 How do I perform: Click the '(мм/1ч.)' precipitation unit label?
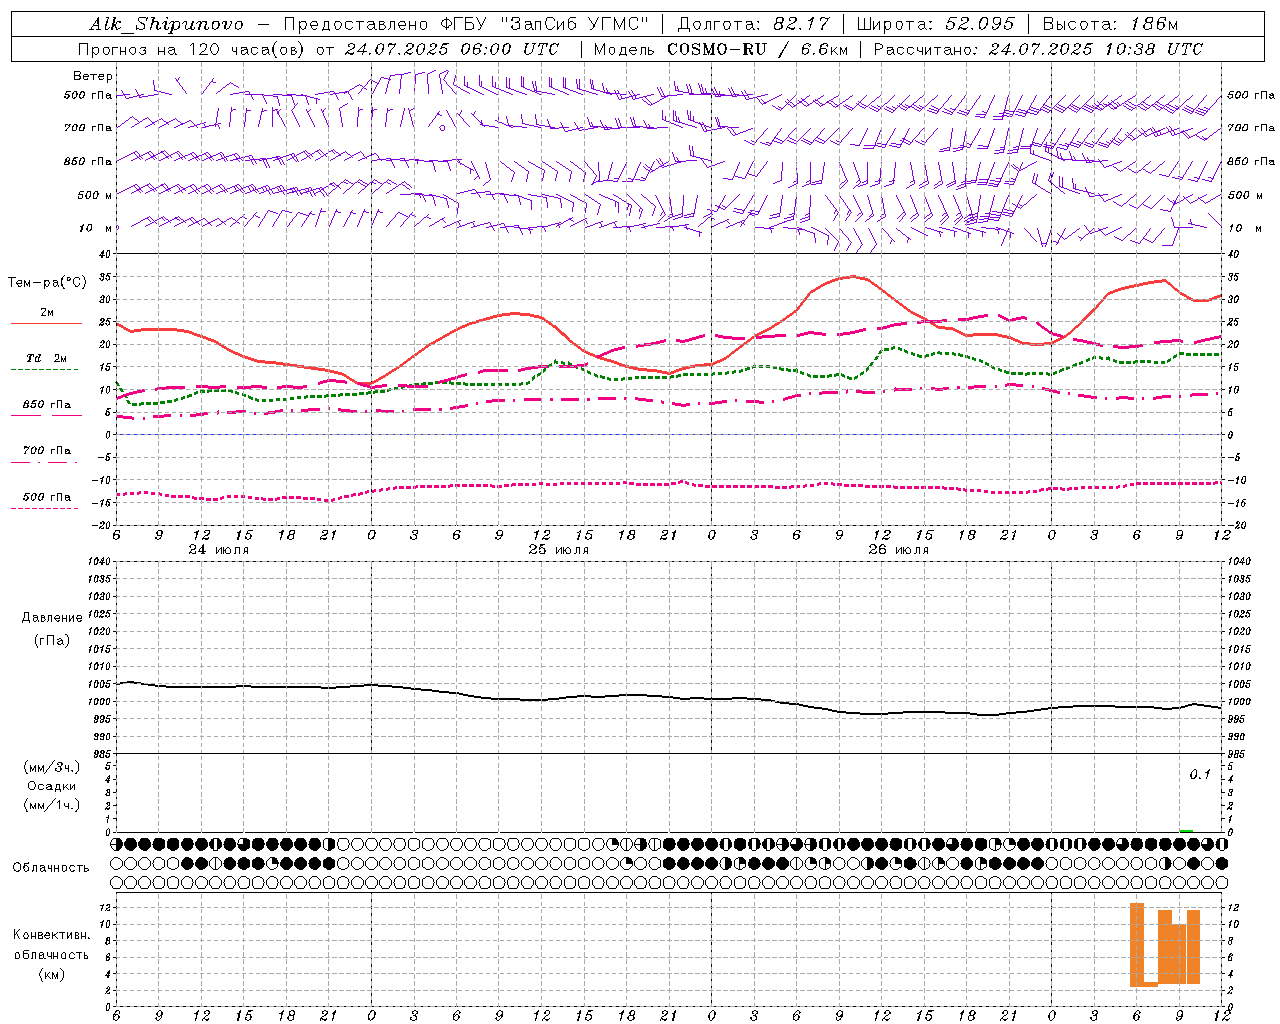(52, 805)
